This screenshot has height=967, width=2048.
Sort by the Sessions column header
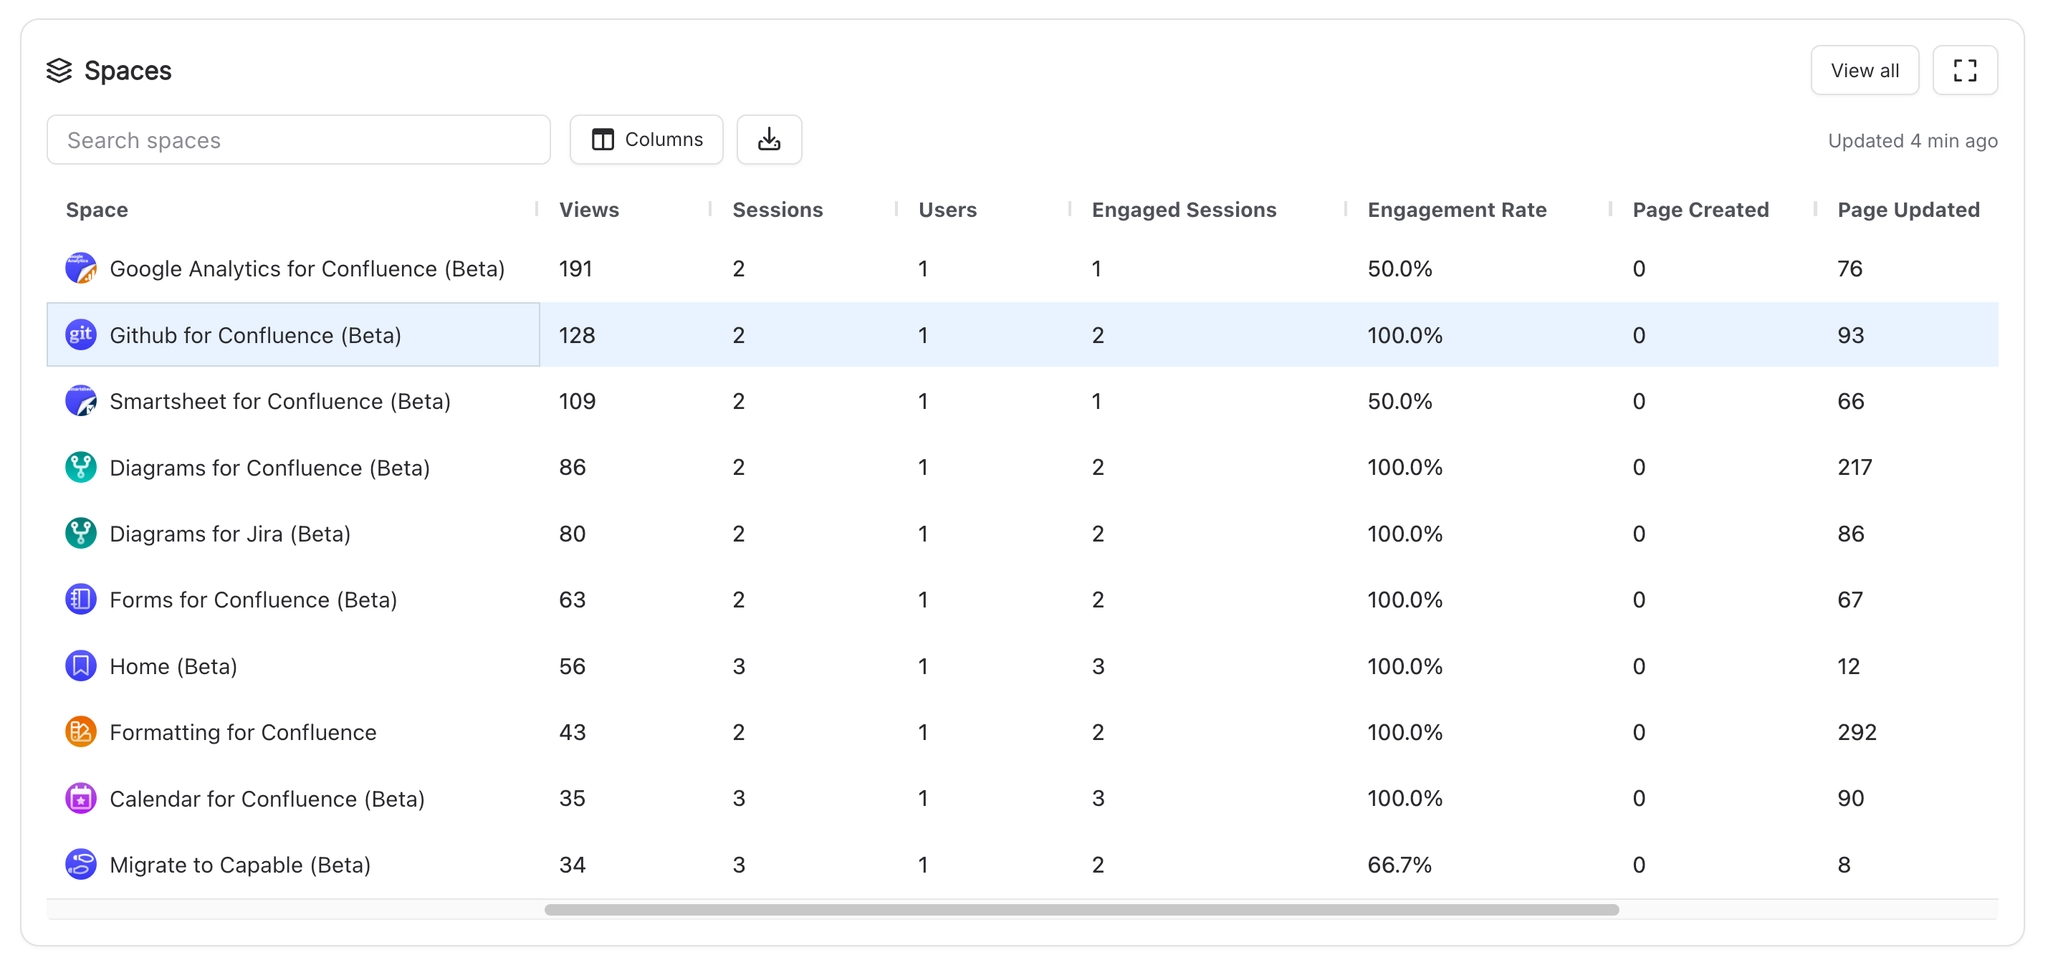(777, 210)
